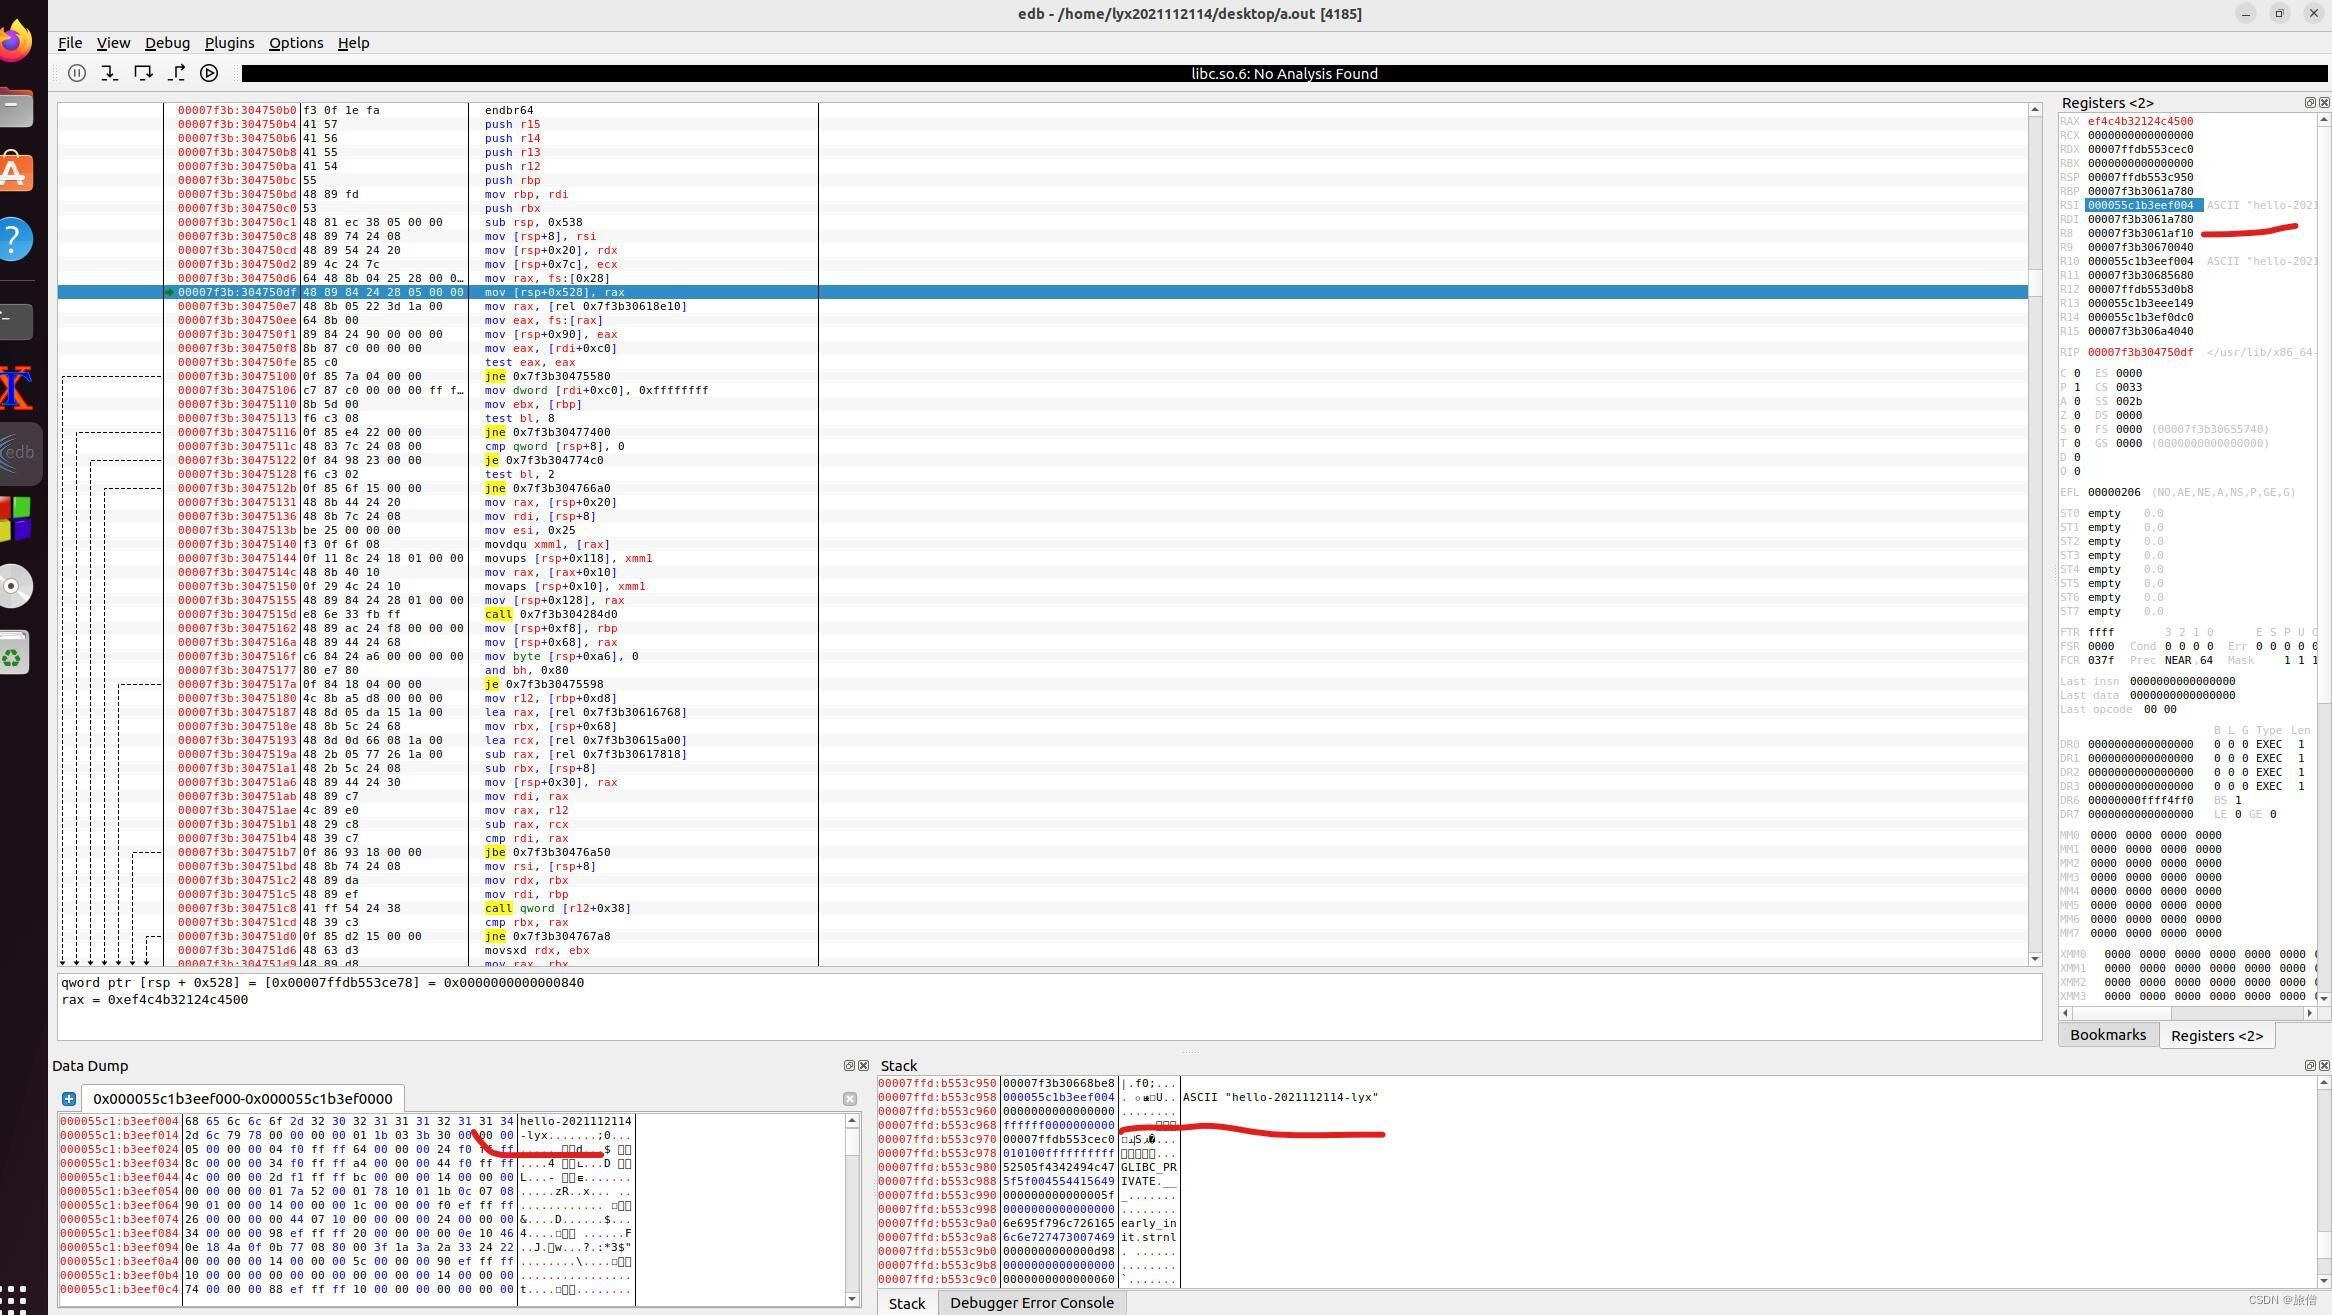Screen dimensions: 2332x1315
Task: Open the terminal from the dock
Action: coord(14,321)
